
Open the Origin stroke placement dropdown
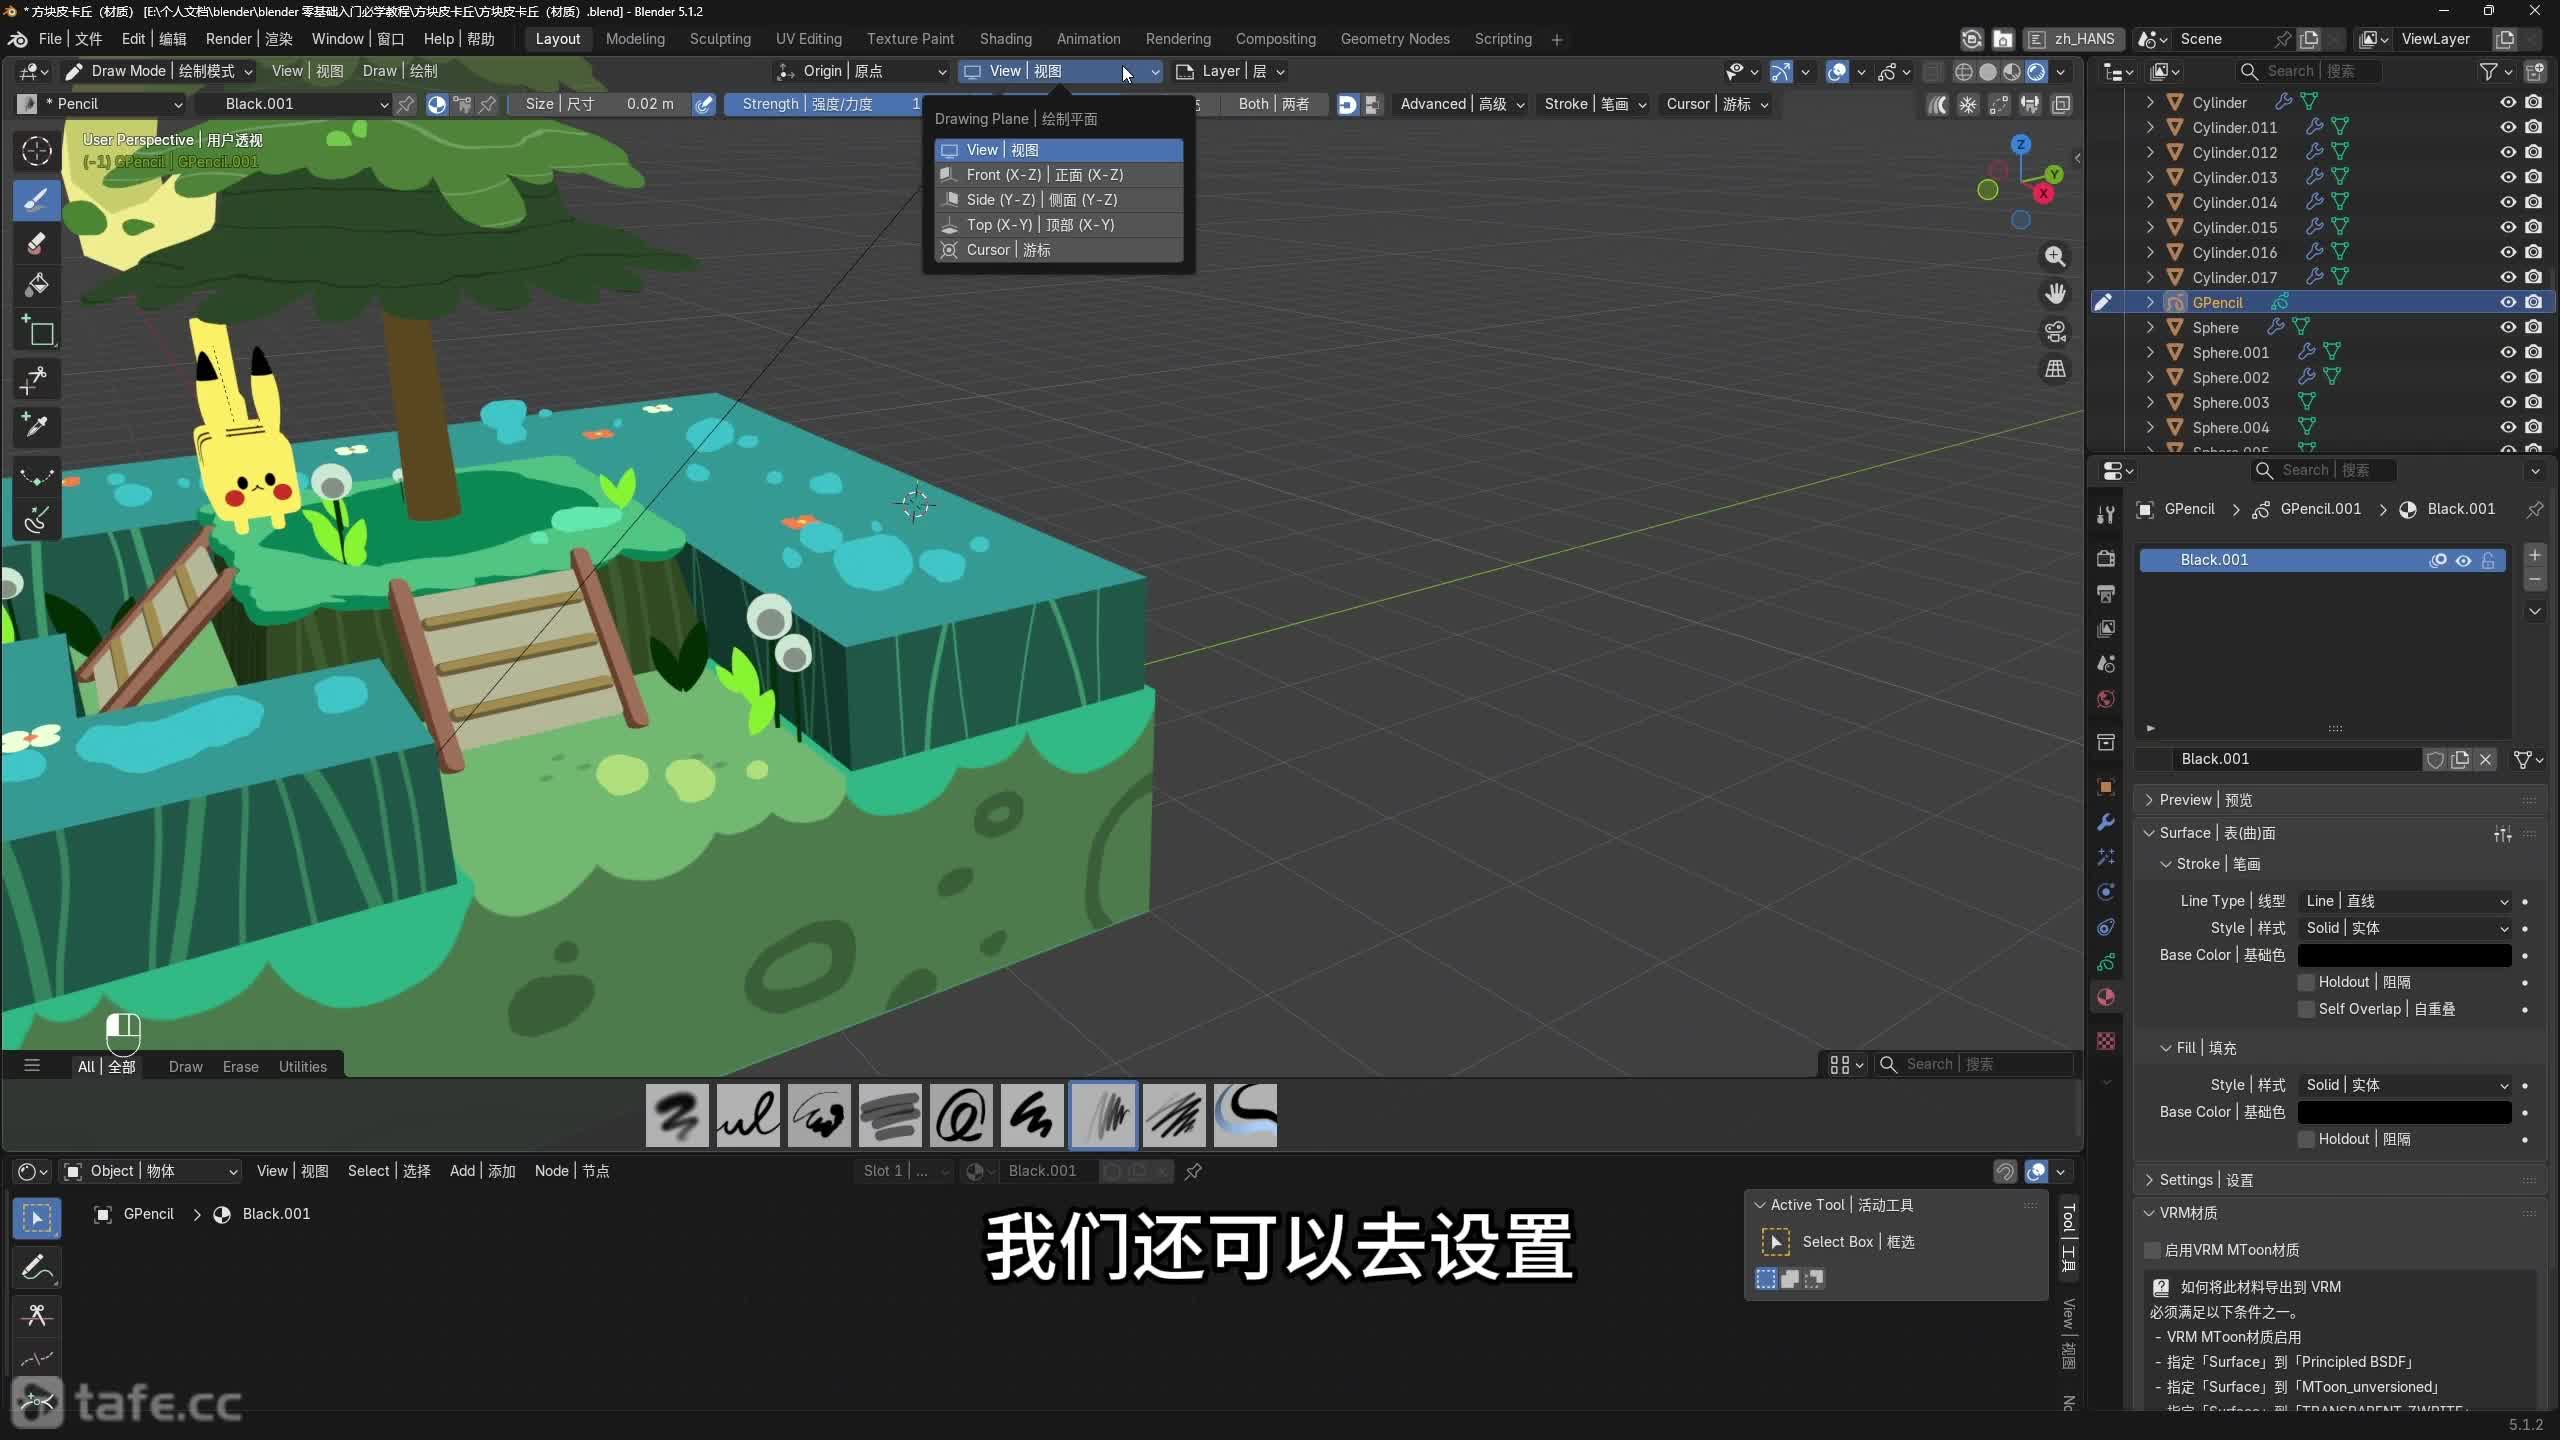pyautogui.click(x=862, y=71)
